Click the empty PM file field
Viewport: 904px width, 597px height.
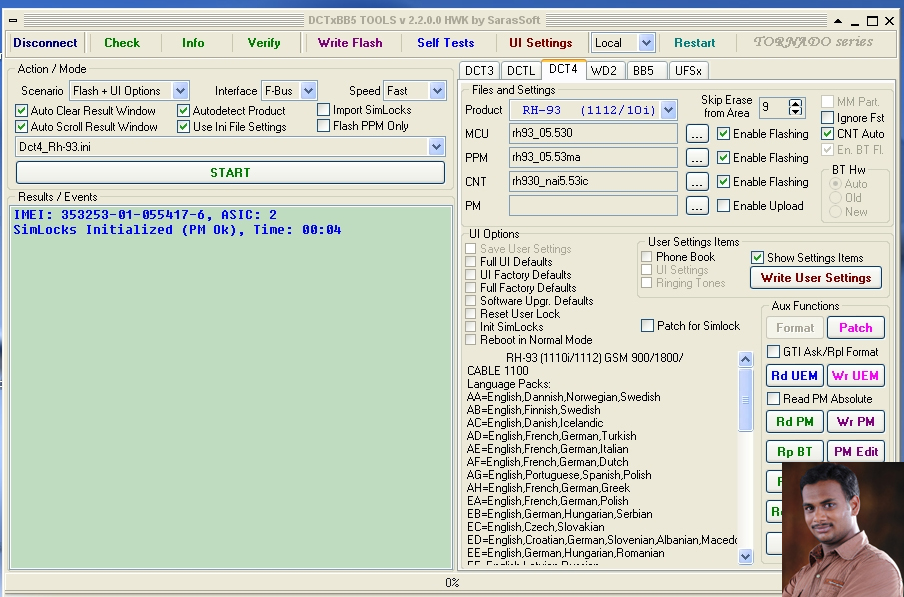click(593, 206)
